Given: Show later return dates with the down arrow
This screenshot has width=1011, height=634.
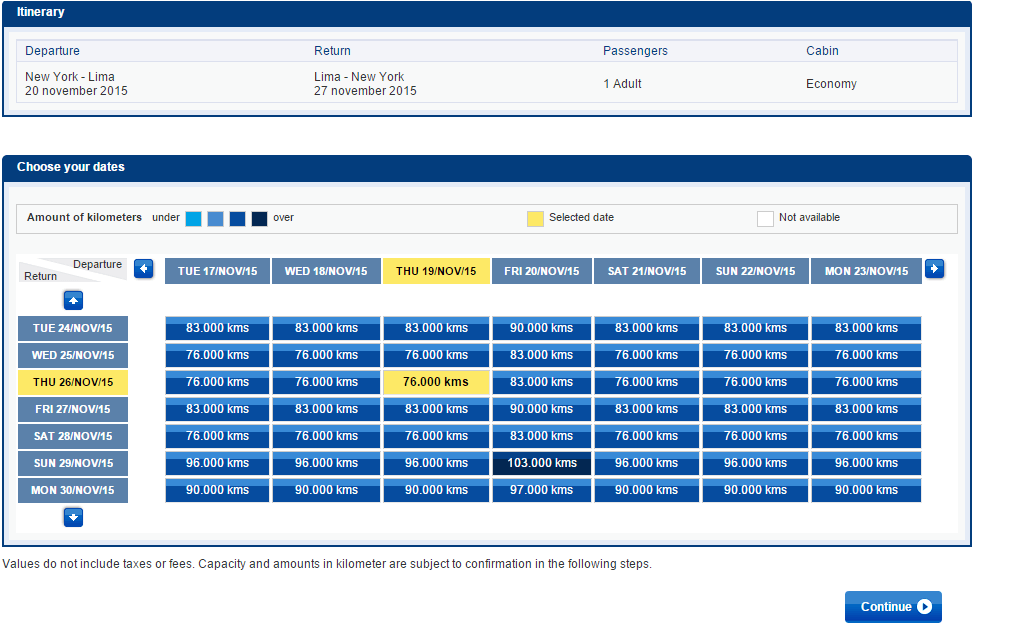Looking at the screenshot, I should coord(73,517).
